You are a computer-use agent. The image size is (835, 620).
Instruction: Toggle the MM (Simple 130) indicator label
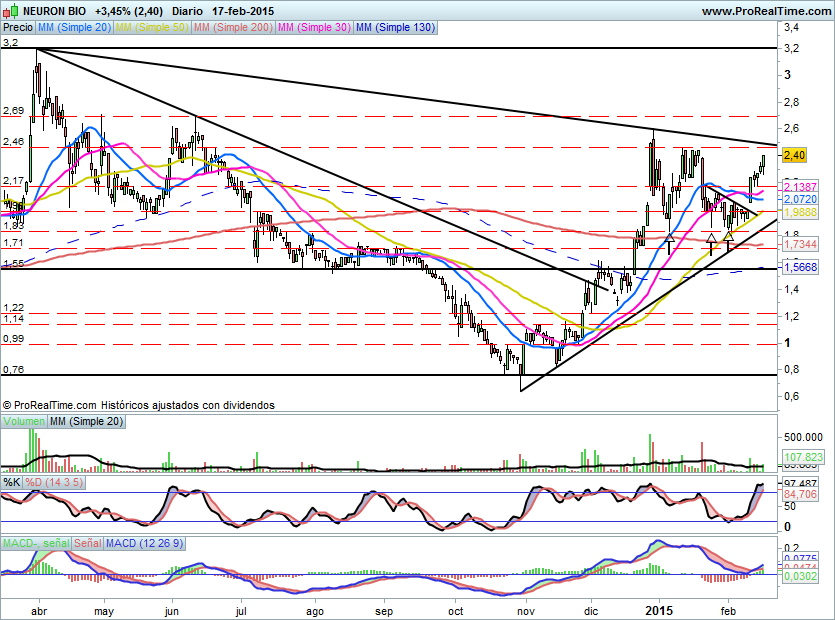click(395, 28)
